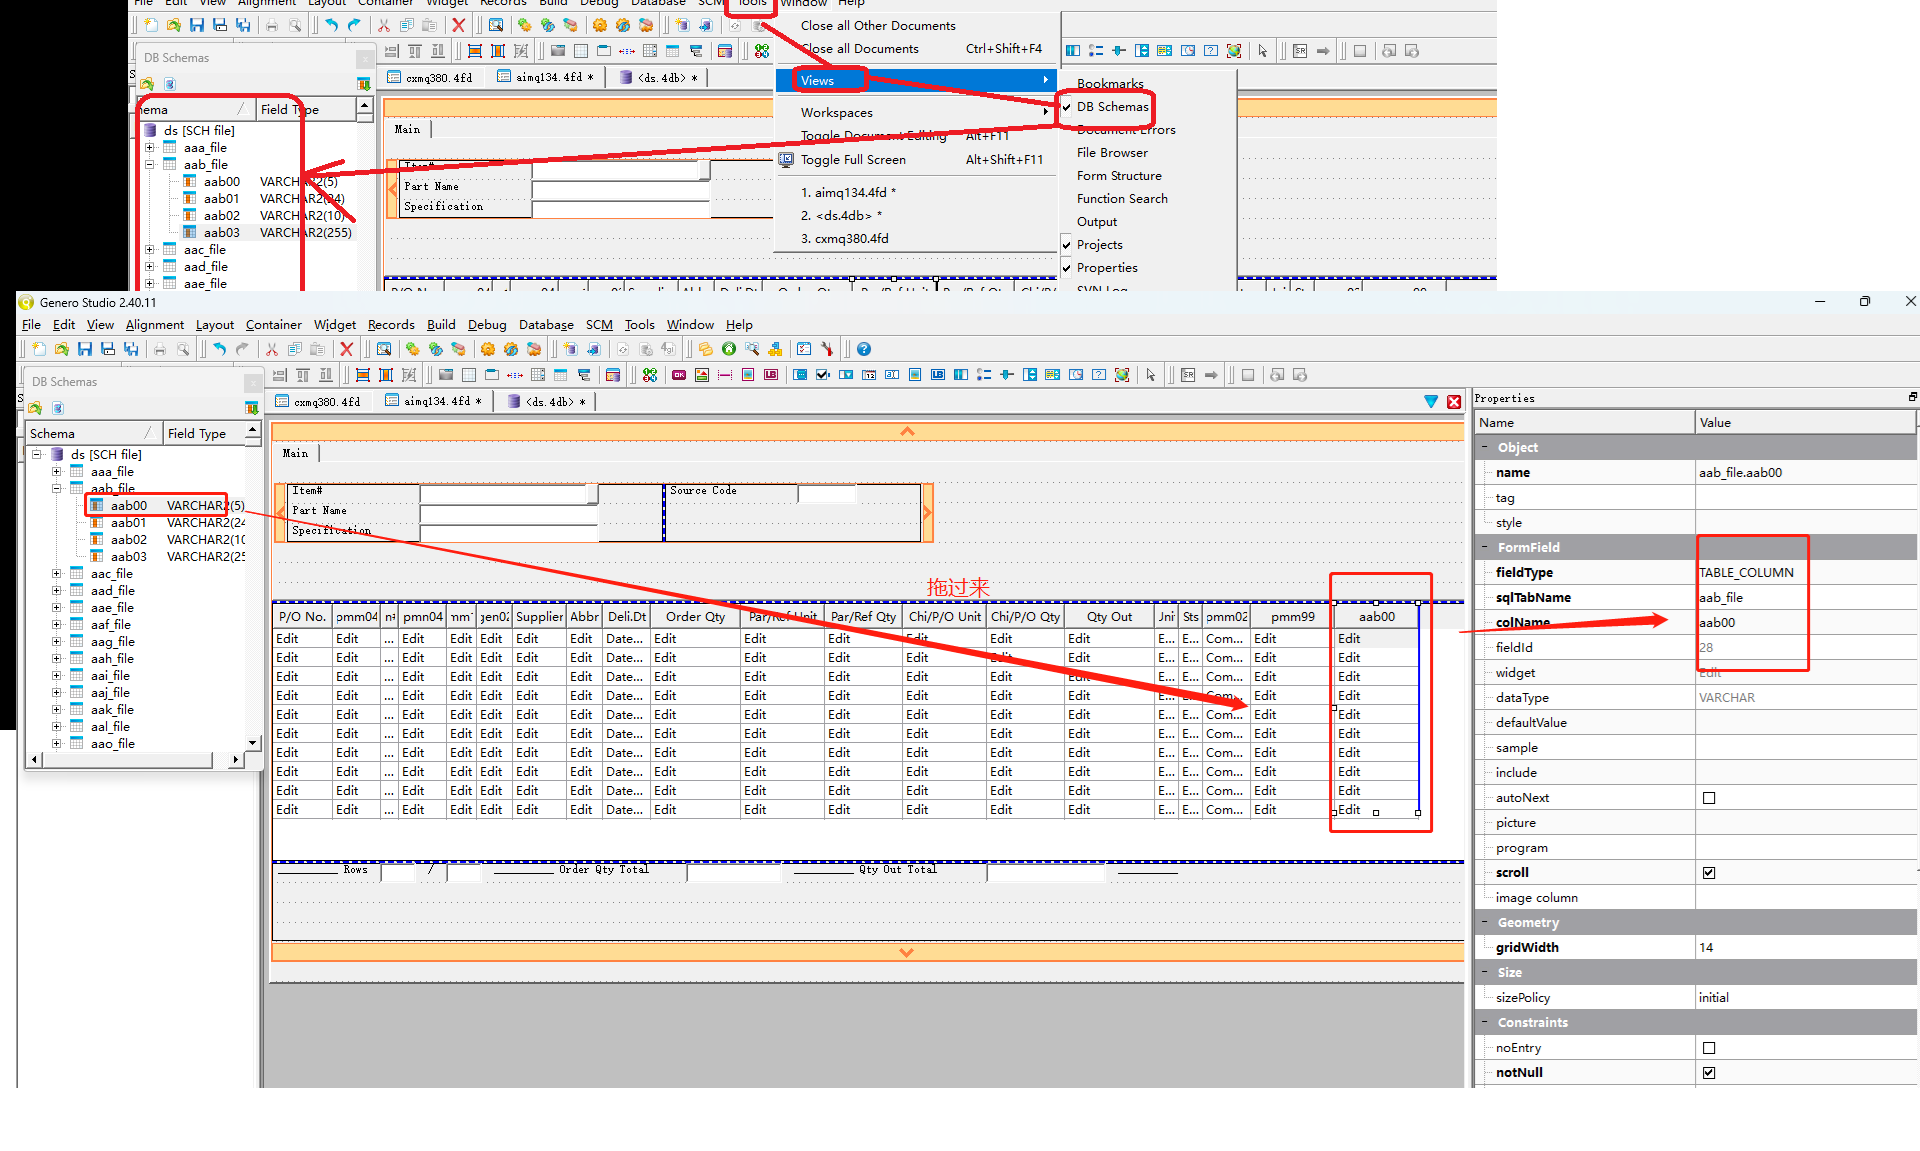Close the document with red X button
This screenshot has width=1920, height=1151.
pos(1454,401)
